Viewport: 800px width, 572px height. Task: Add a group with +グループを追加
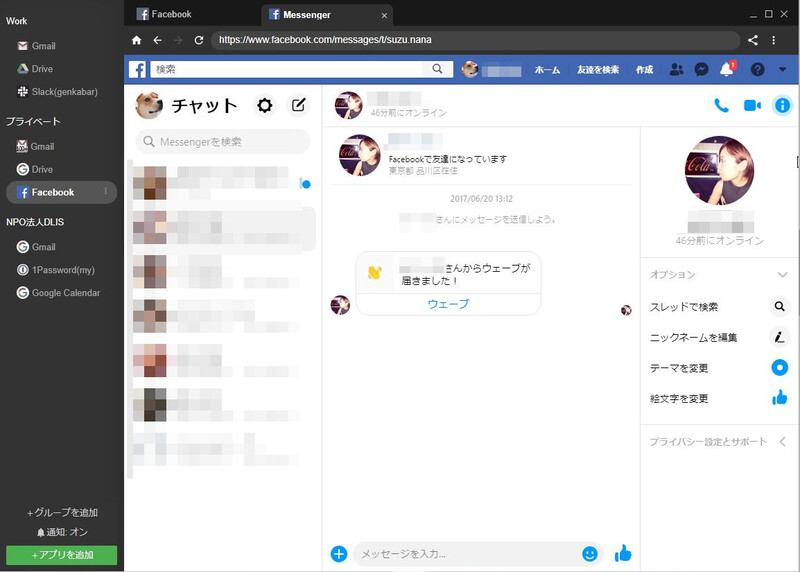point(62,512)
